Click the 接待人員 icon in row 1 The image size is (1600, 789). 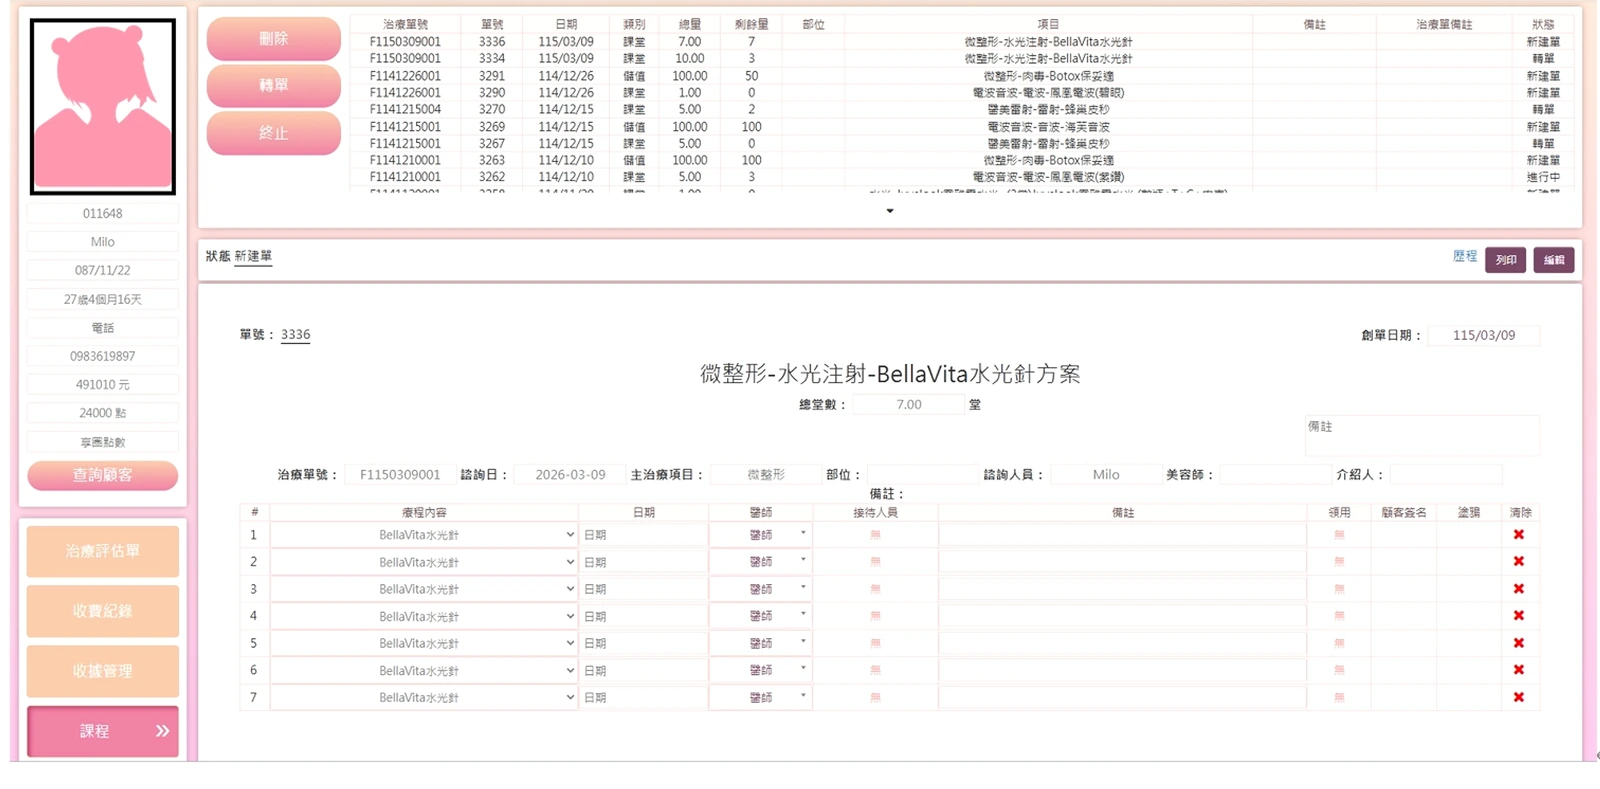coord(875,535)
